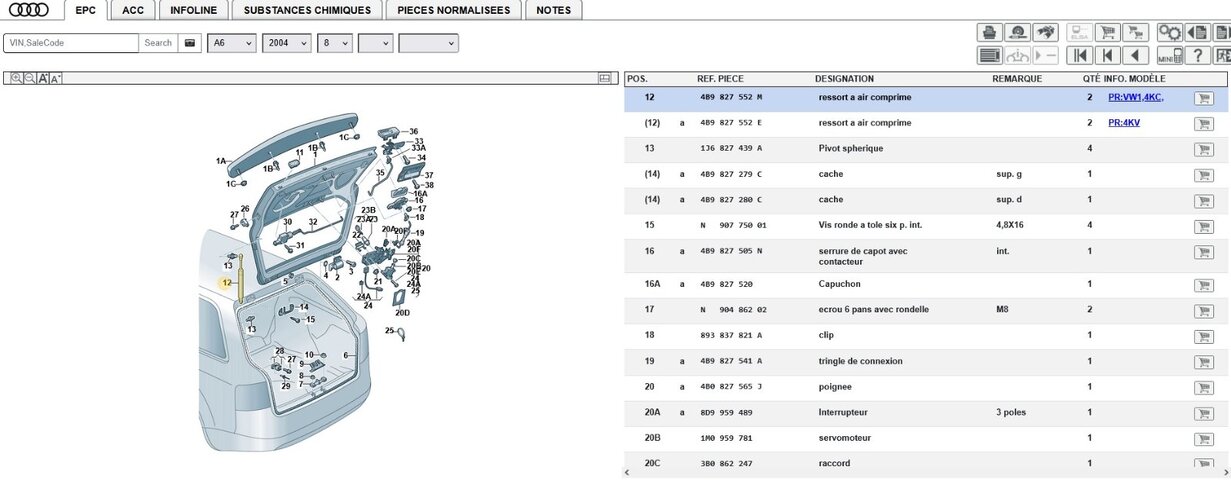Zoom out of the parts diagram

coord(30,78)
